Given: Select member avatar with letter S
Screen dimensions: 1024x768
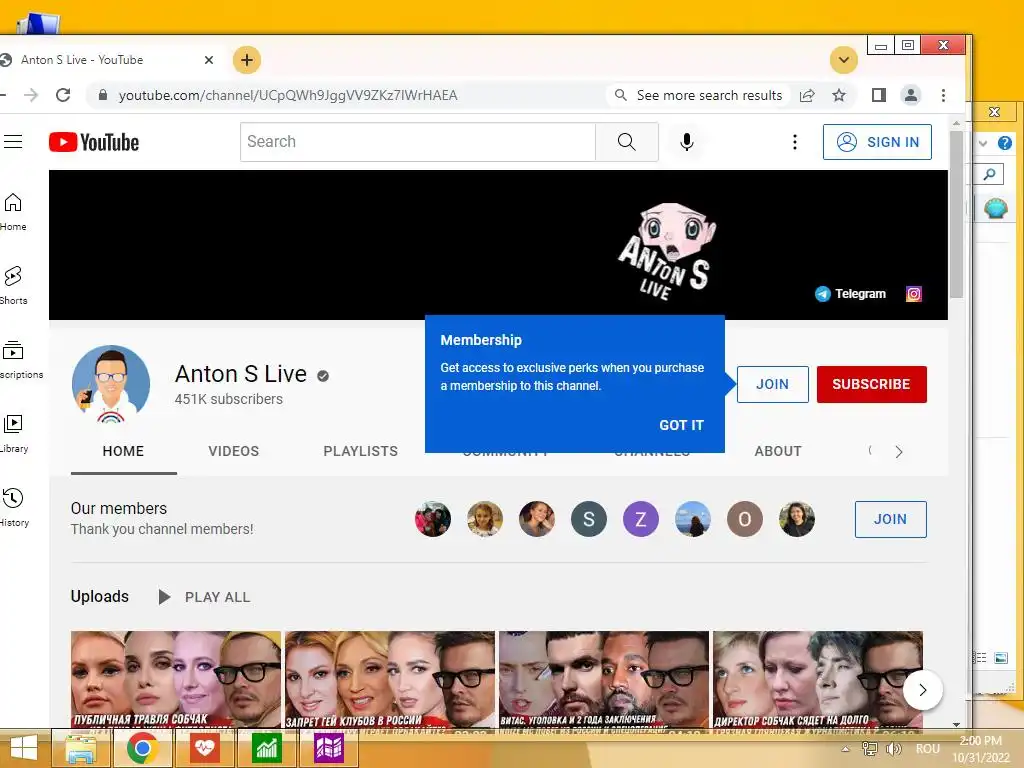Looking at the screenshot, I should click(x=588, y=519).
